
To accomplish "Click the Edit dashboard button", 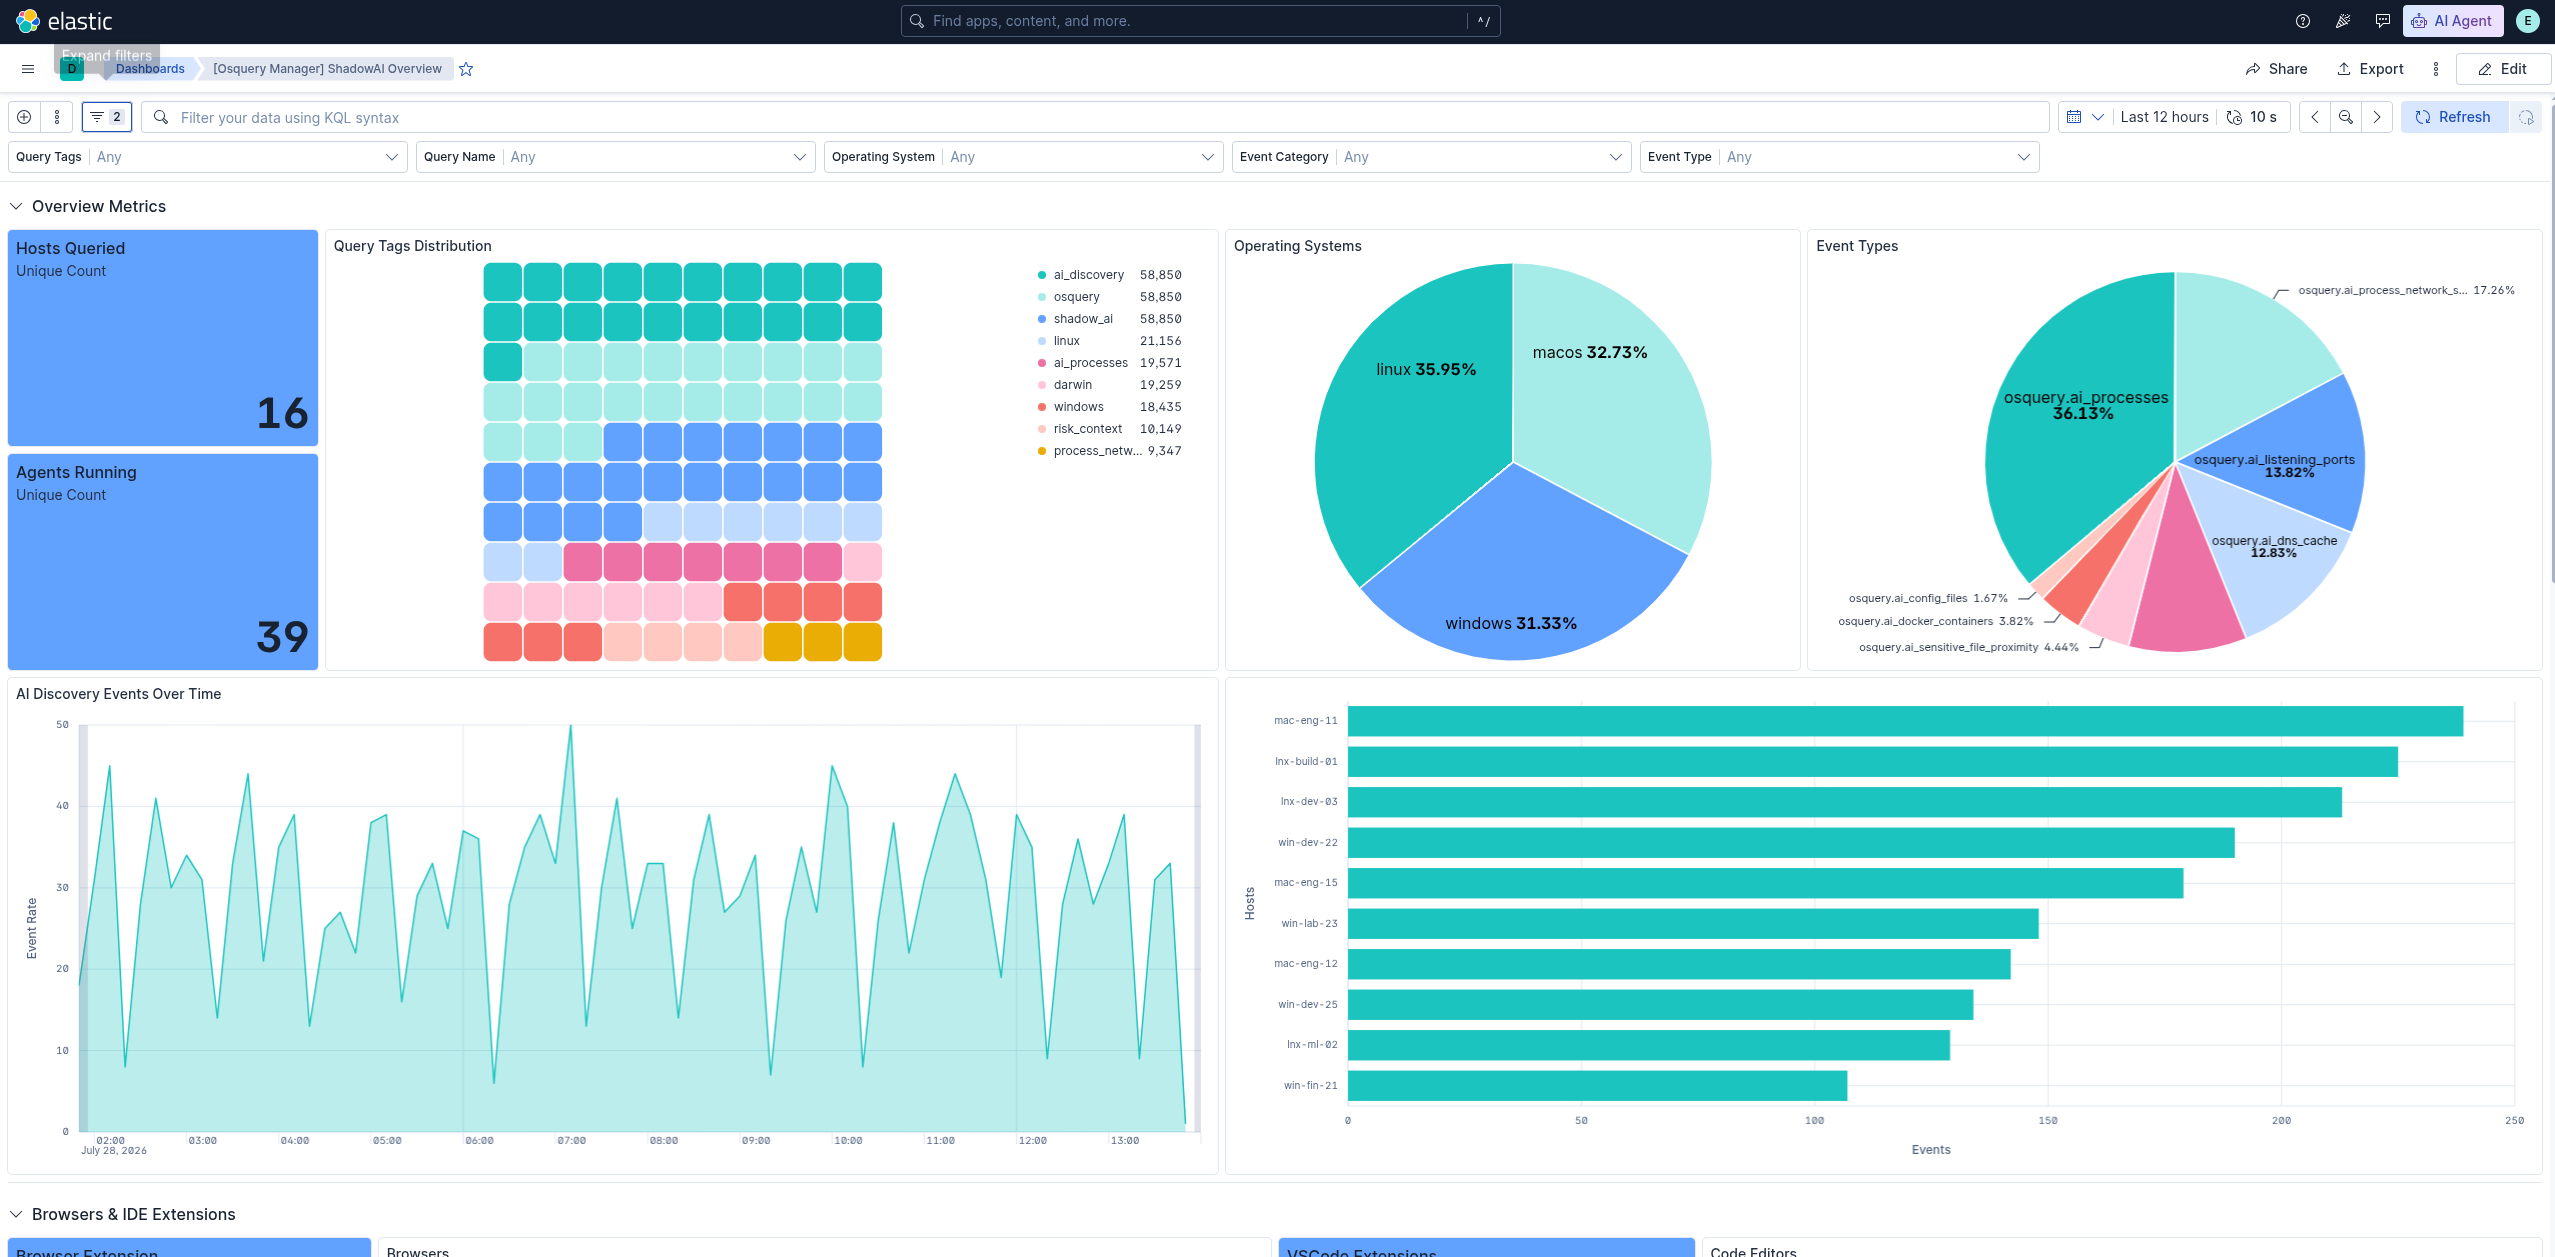I will pyautogui.click(x=2503, y=69).
